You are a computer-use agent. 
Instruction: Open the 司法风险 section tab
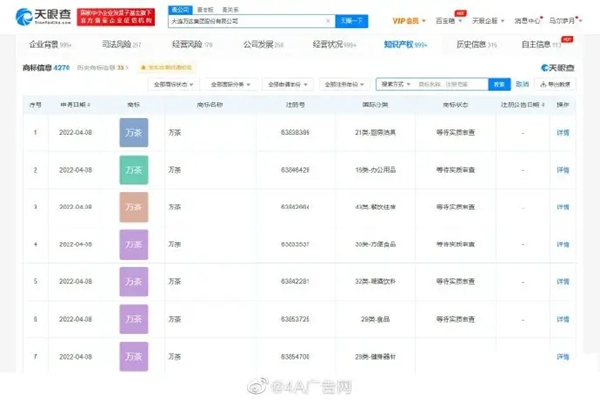121,44
